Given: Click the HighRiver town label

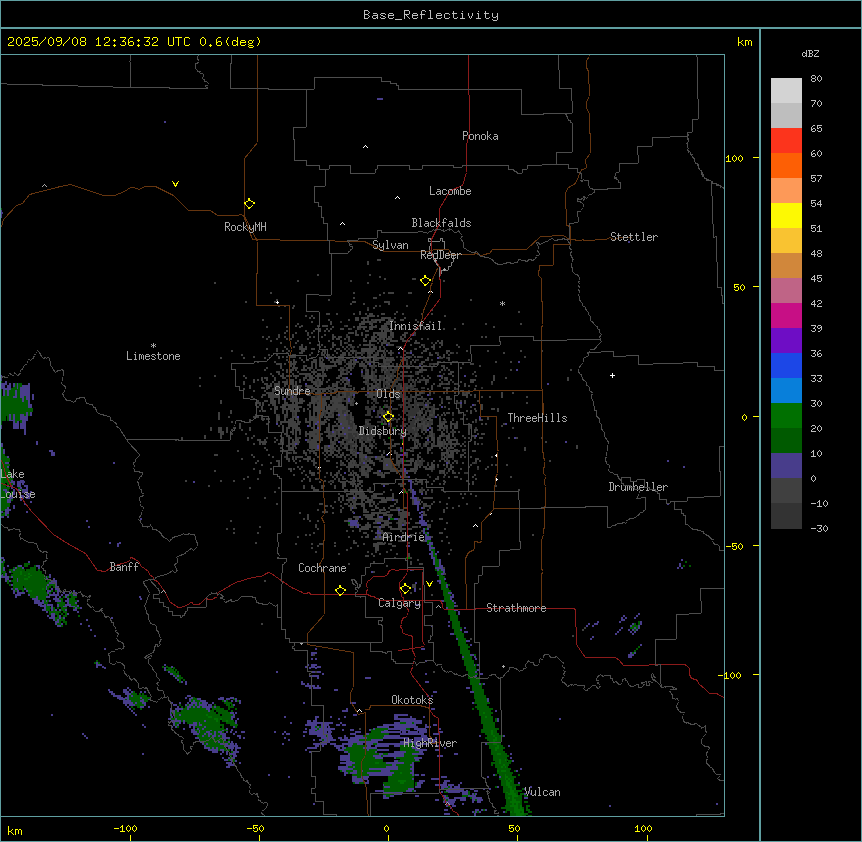Looking at the screenshot, I should pos(430,743).
